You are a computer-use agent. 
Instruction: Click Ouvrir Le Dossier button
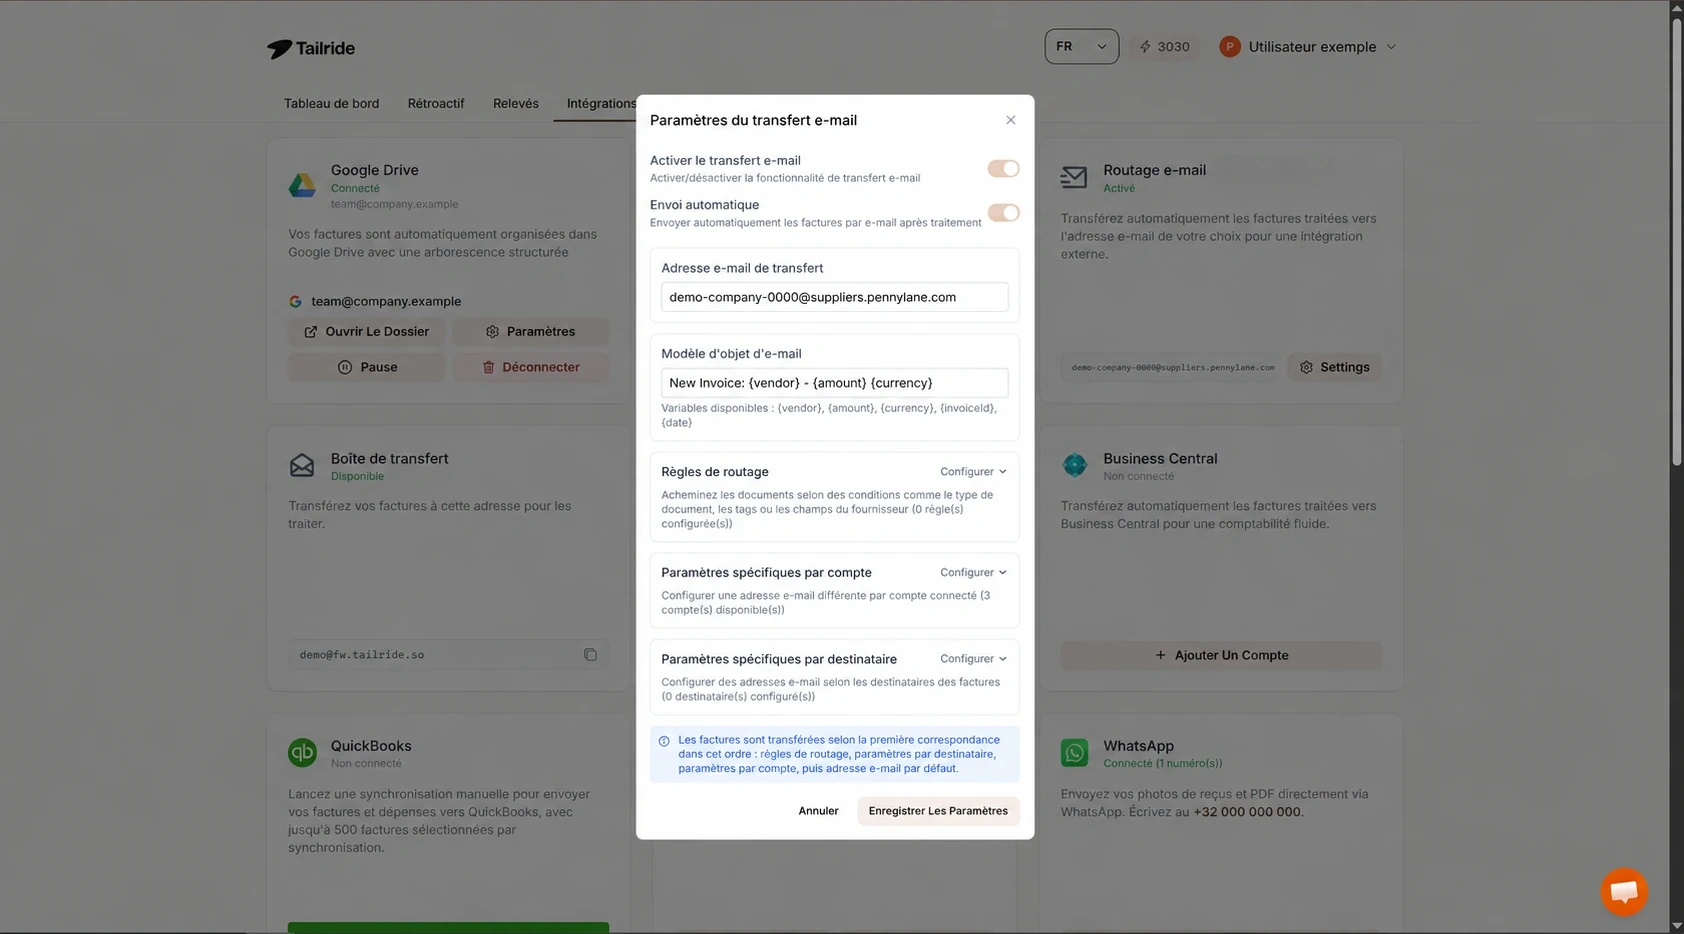367,332
